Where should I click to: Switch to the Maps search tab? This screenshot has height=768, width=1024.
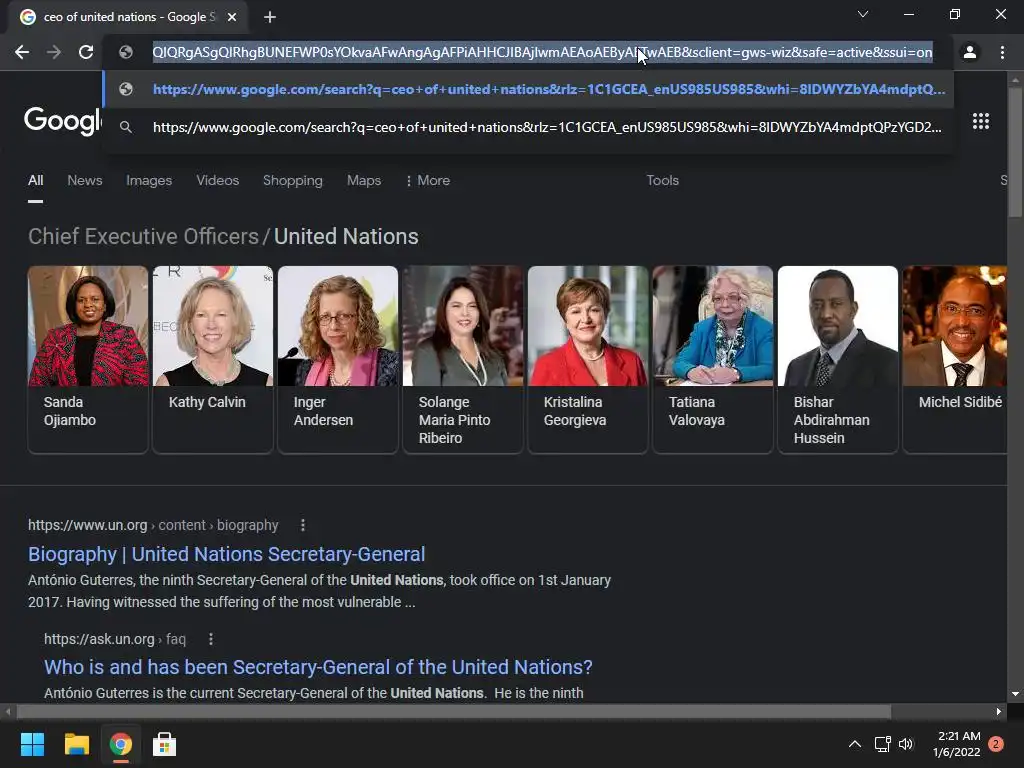(364, 180)
